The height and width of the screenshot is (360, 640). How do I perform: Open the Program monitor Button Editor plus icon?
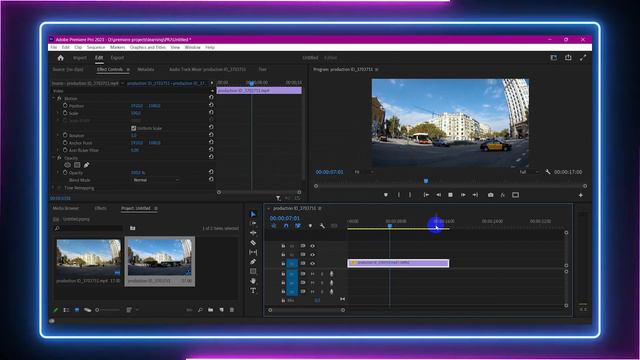click(580, 195)
